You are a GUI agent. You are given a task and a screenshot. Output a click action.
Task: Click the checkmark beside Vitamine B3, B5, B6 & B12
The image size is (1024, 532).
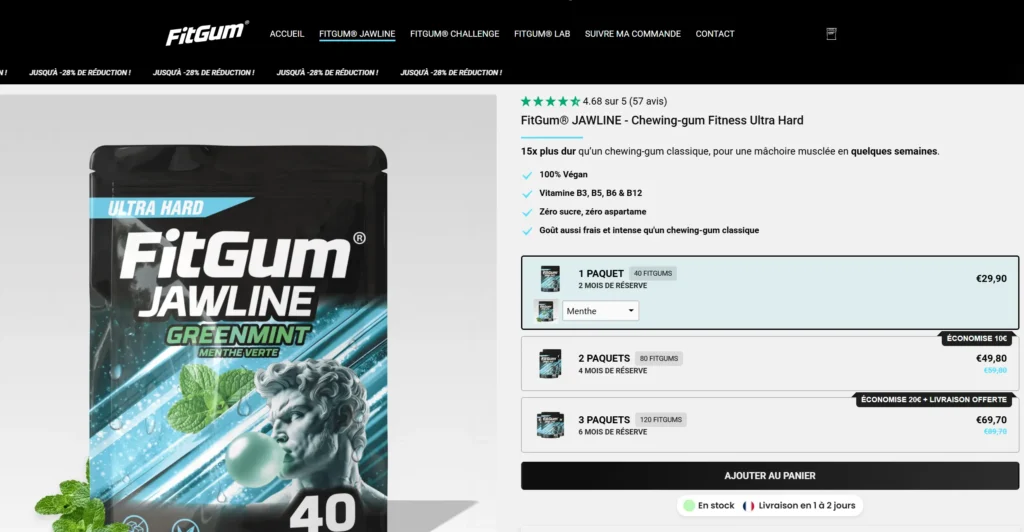pyautogui.click(x=527, y=193)
